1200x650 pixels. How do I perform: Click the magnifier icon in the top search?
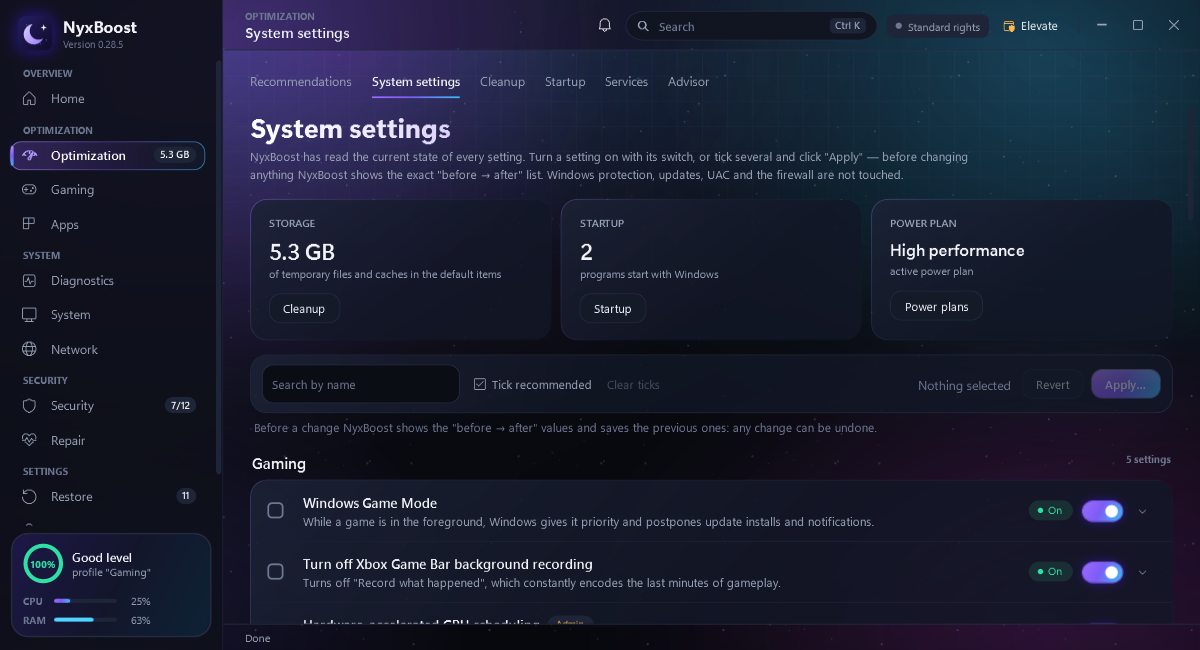pos(643,27)
